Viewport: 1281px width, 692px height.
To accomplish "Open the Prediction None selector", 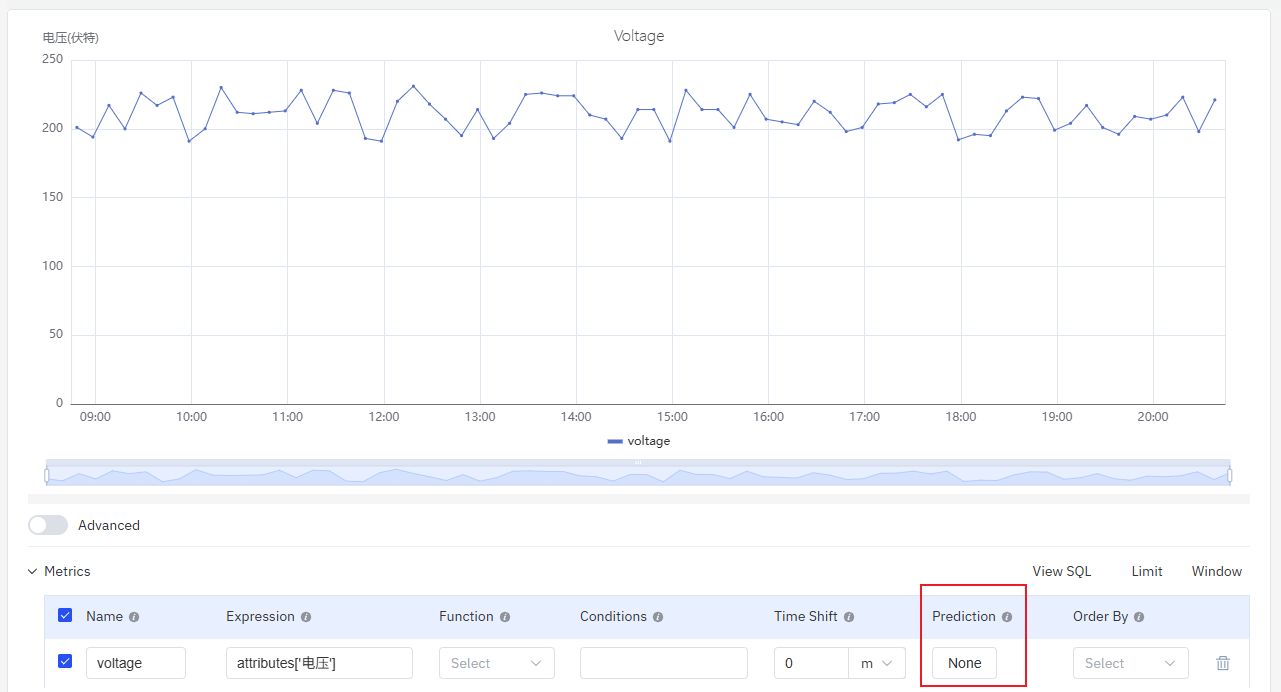I will pyautogui.click(x=963, y=662).
